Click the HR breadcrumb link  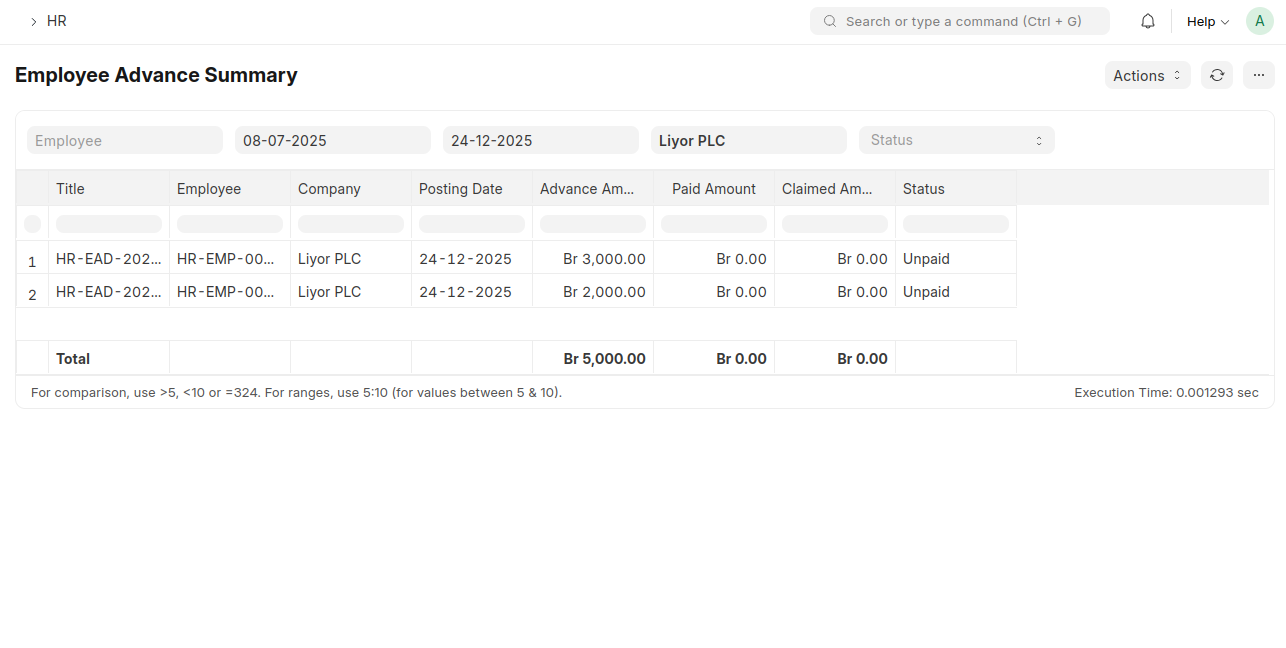click(57, 21)
